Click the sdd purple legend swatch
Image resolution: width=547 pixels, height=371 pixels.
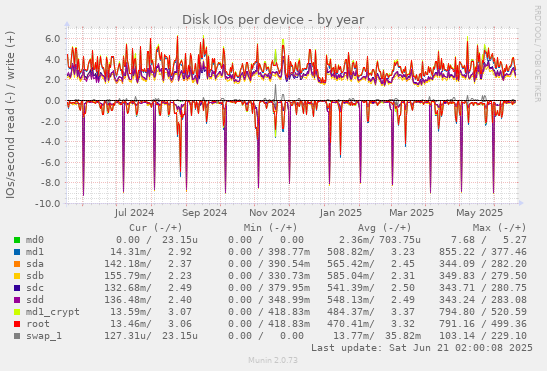click(x=17, y=300)
